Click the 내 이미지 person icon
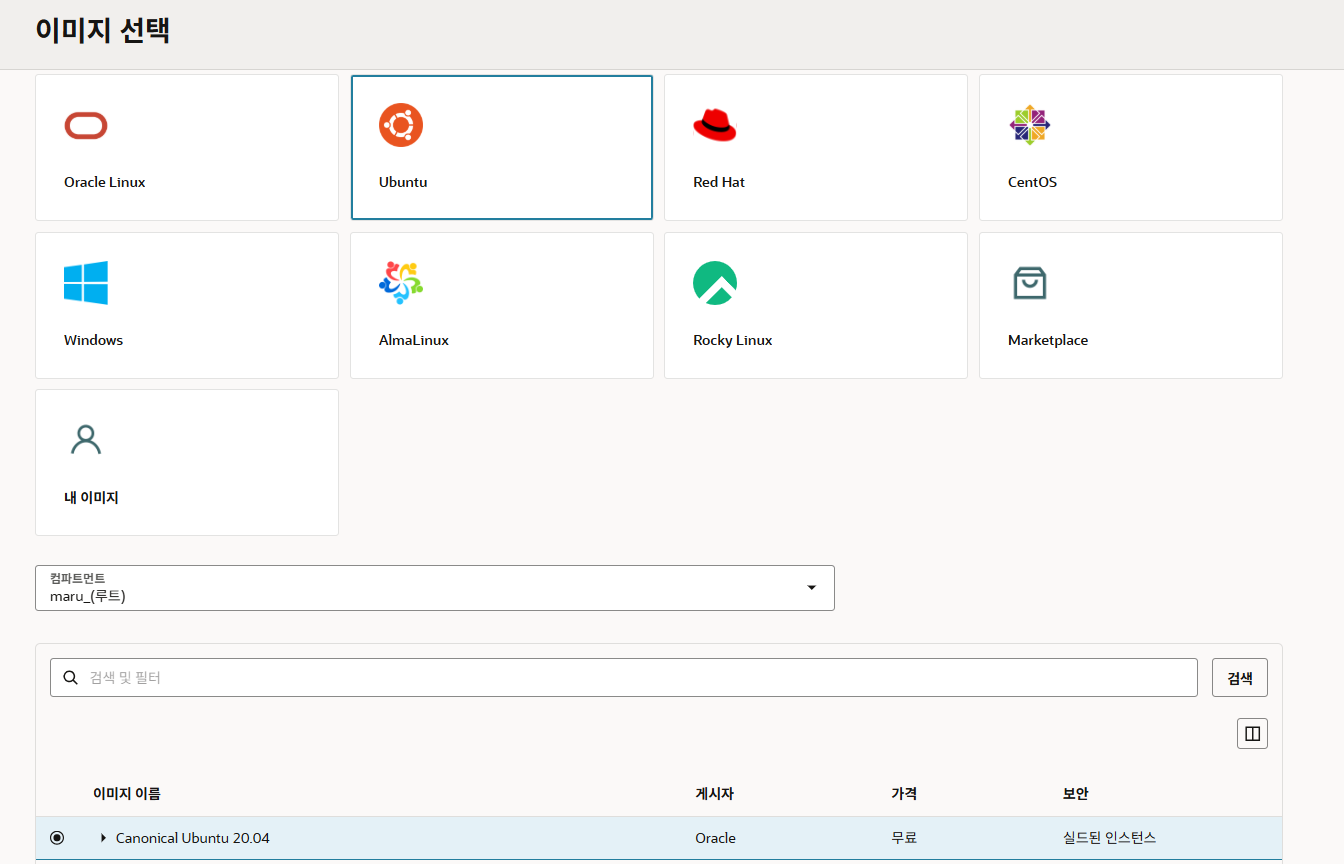 point(86,440)
